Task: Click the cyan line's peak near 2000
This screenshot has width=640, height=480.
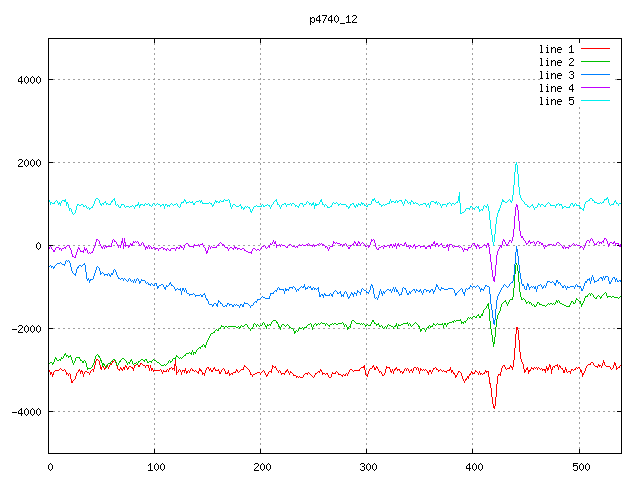Action: pyautogui.click(x=516, y=163)
